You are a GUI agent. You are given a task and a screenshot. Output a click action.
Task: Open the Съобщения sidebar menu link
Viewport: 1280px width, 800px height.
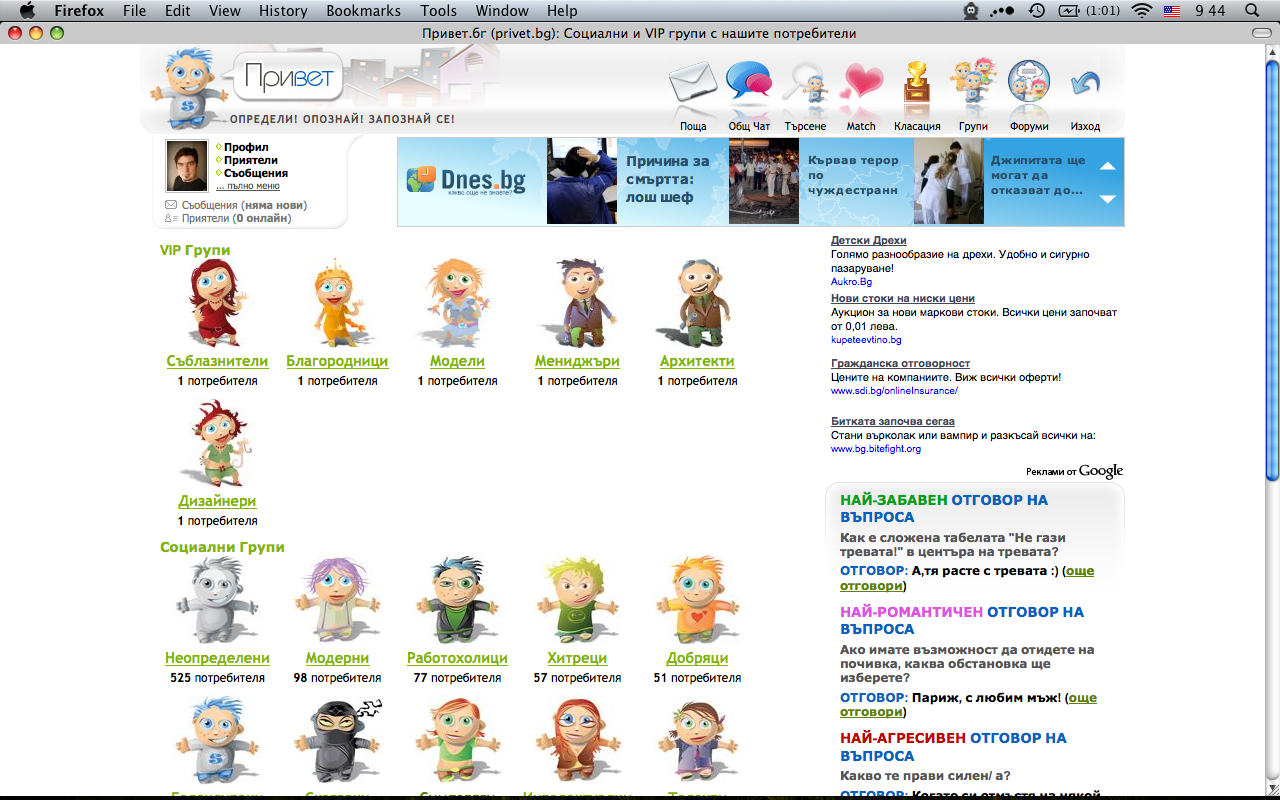256,173
